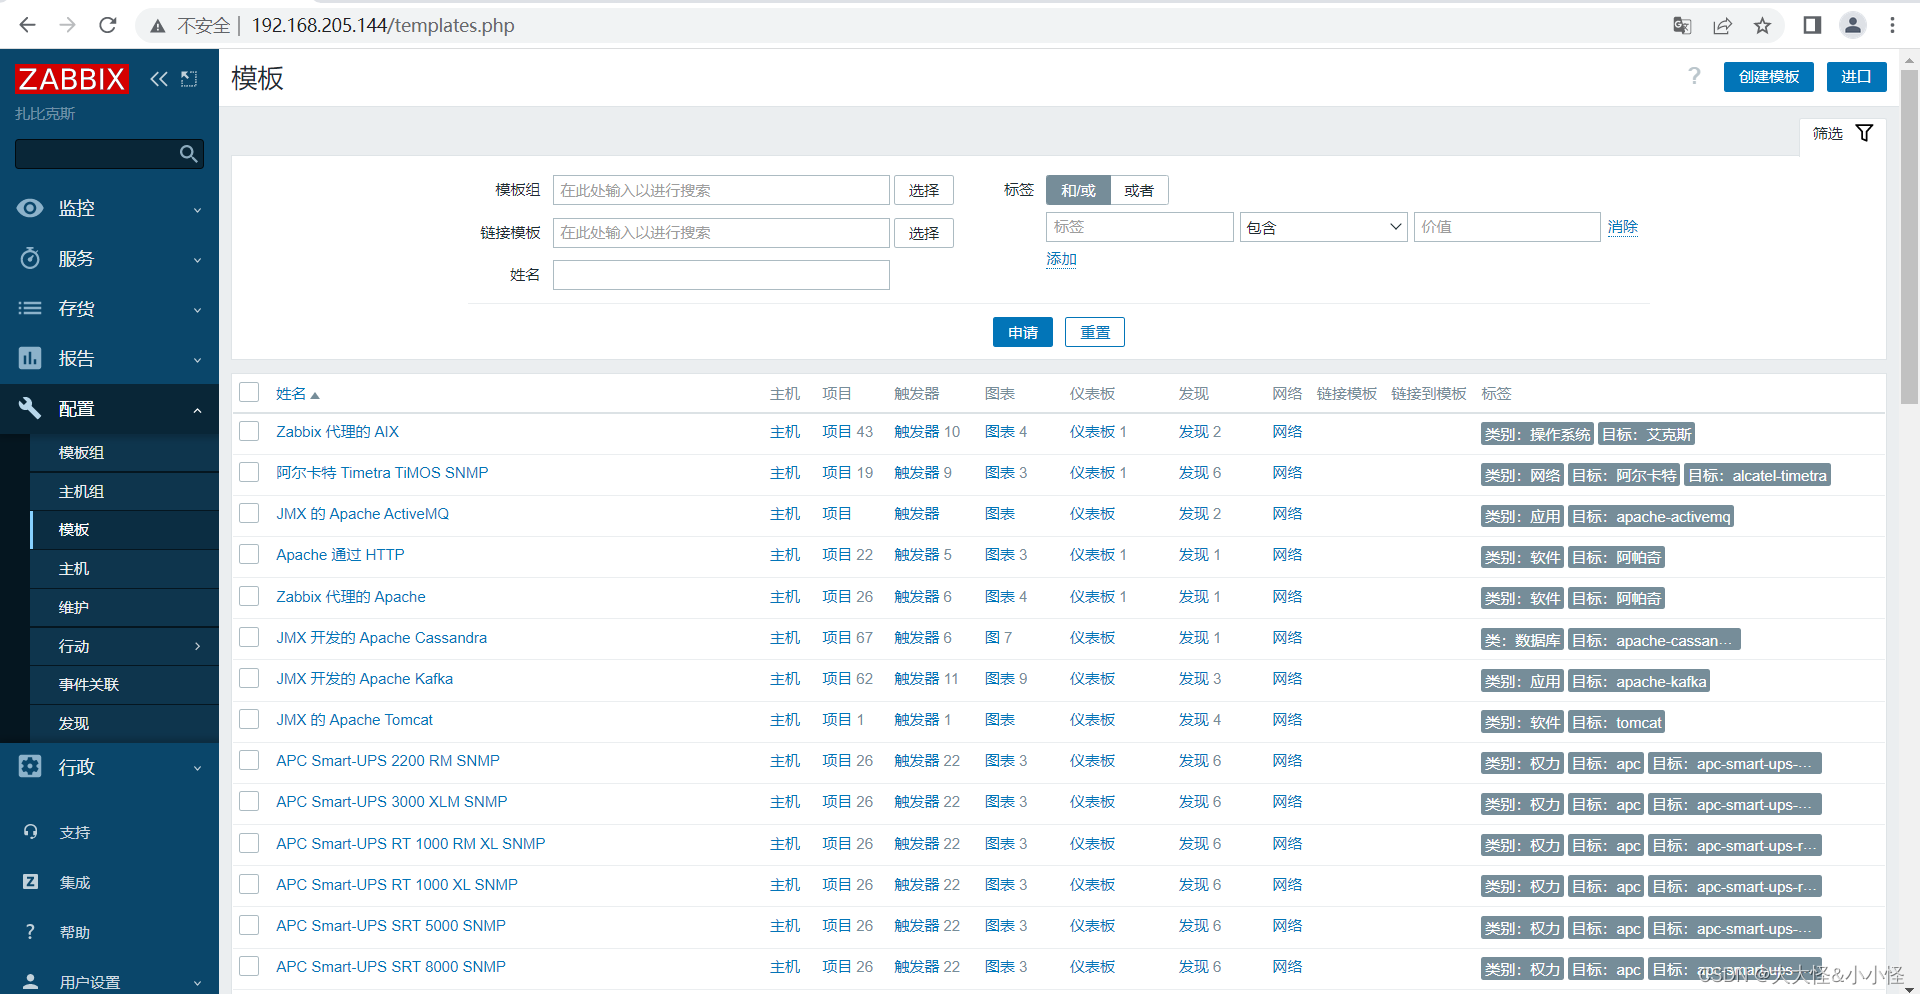Open the 发现 submenu item
Screen dimensions: 1920x994
coord(124,723)
